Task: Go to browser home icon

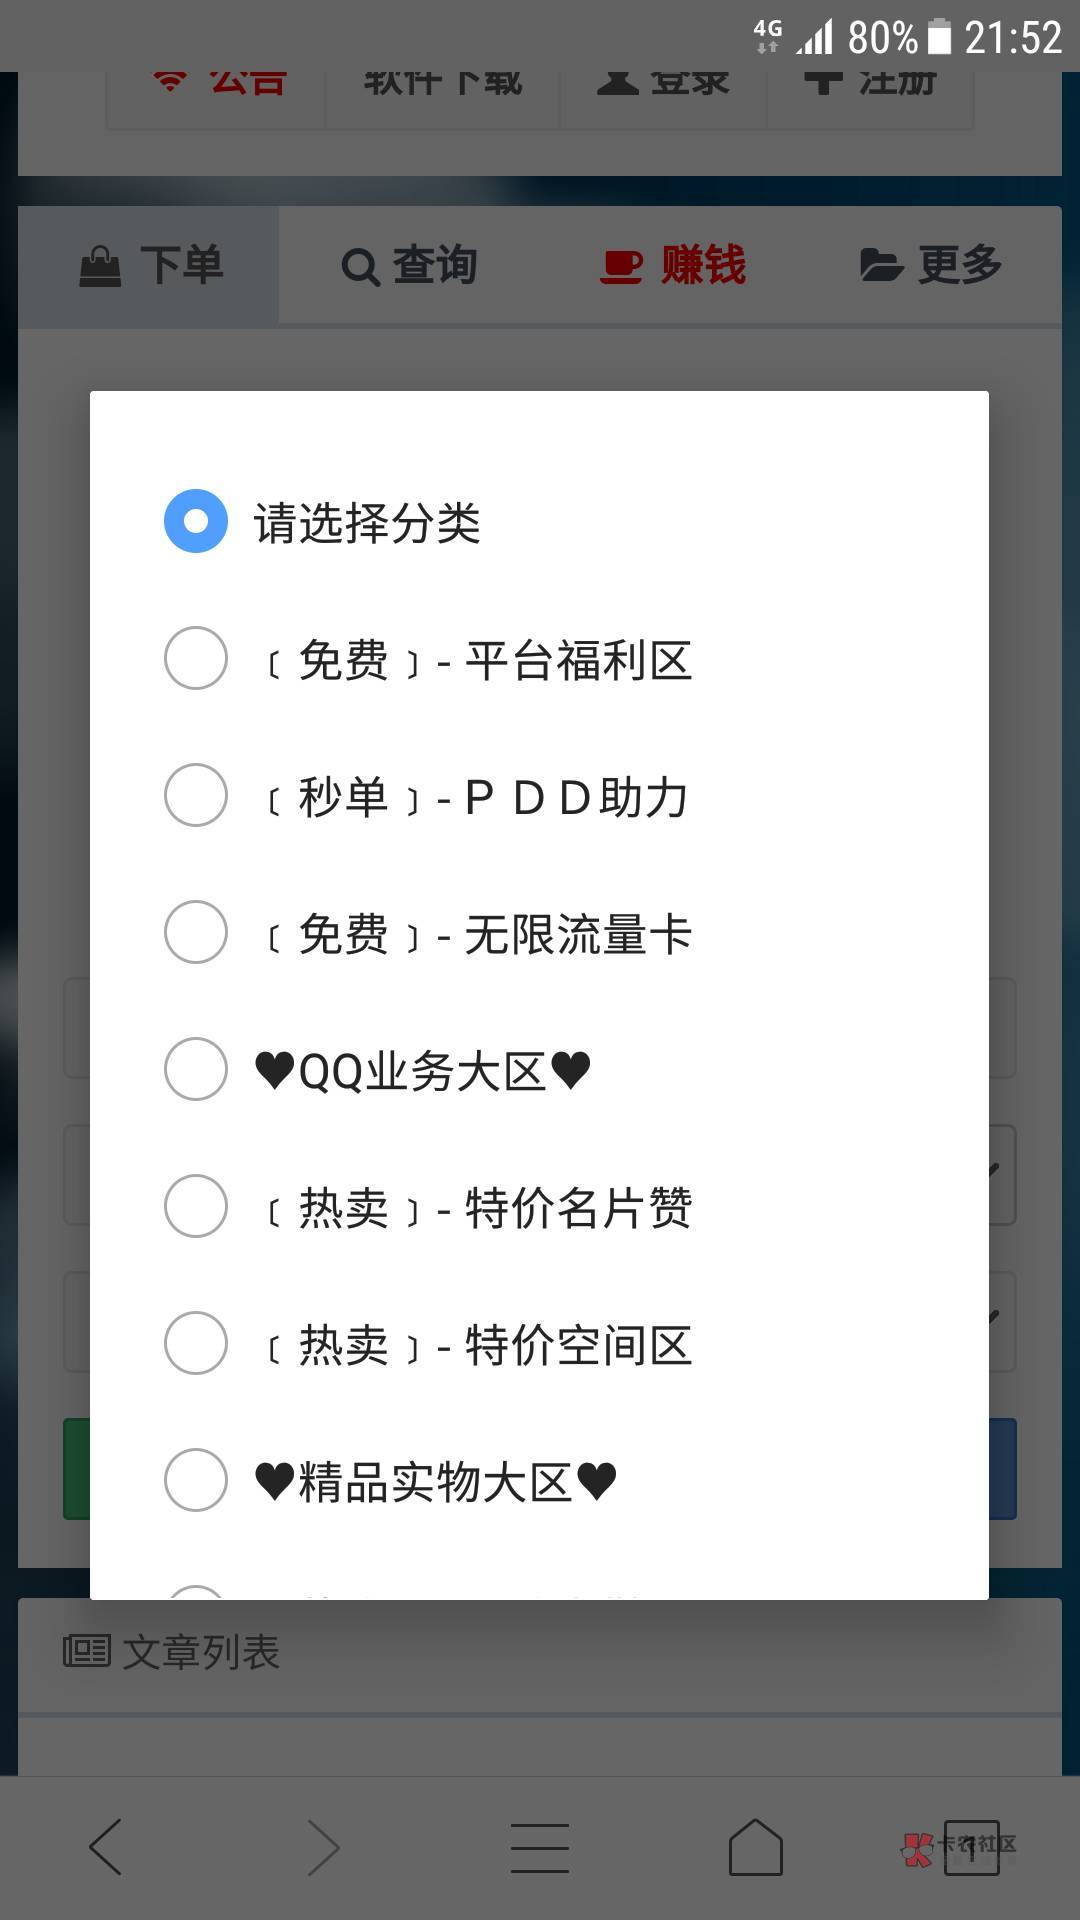Action: (x=756, y=1846)
